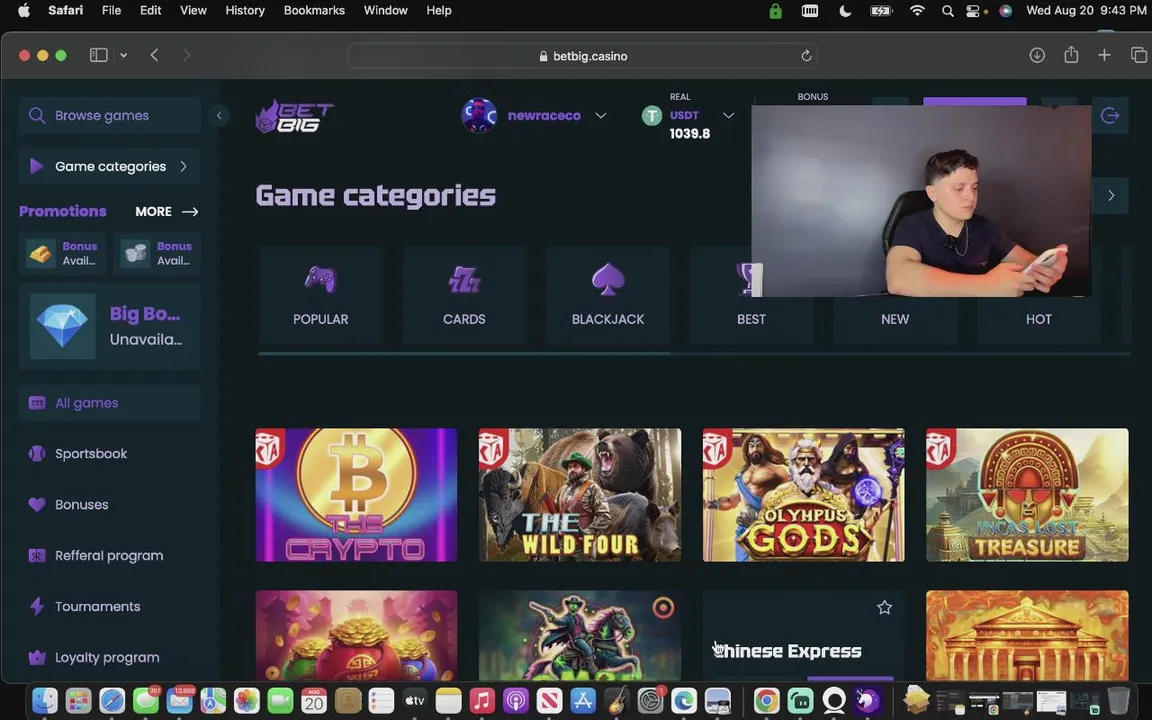Show Safari downloads
The width and height of the screenshot is (1152, 720).
[1037, 55]
